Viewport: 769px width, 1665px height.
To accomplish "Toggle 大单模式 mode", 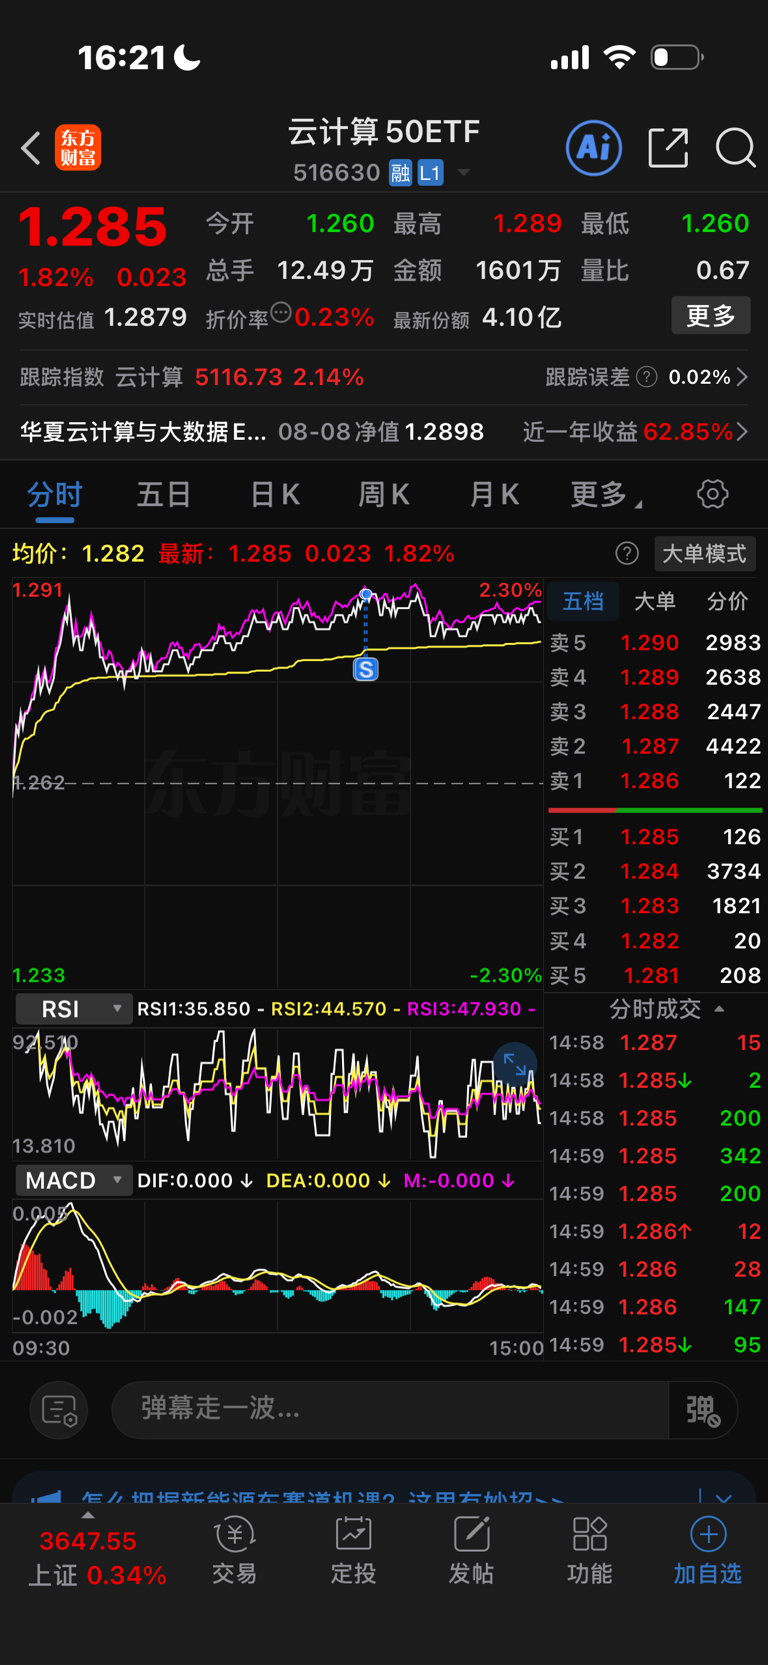I will (704, 553).
